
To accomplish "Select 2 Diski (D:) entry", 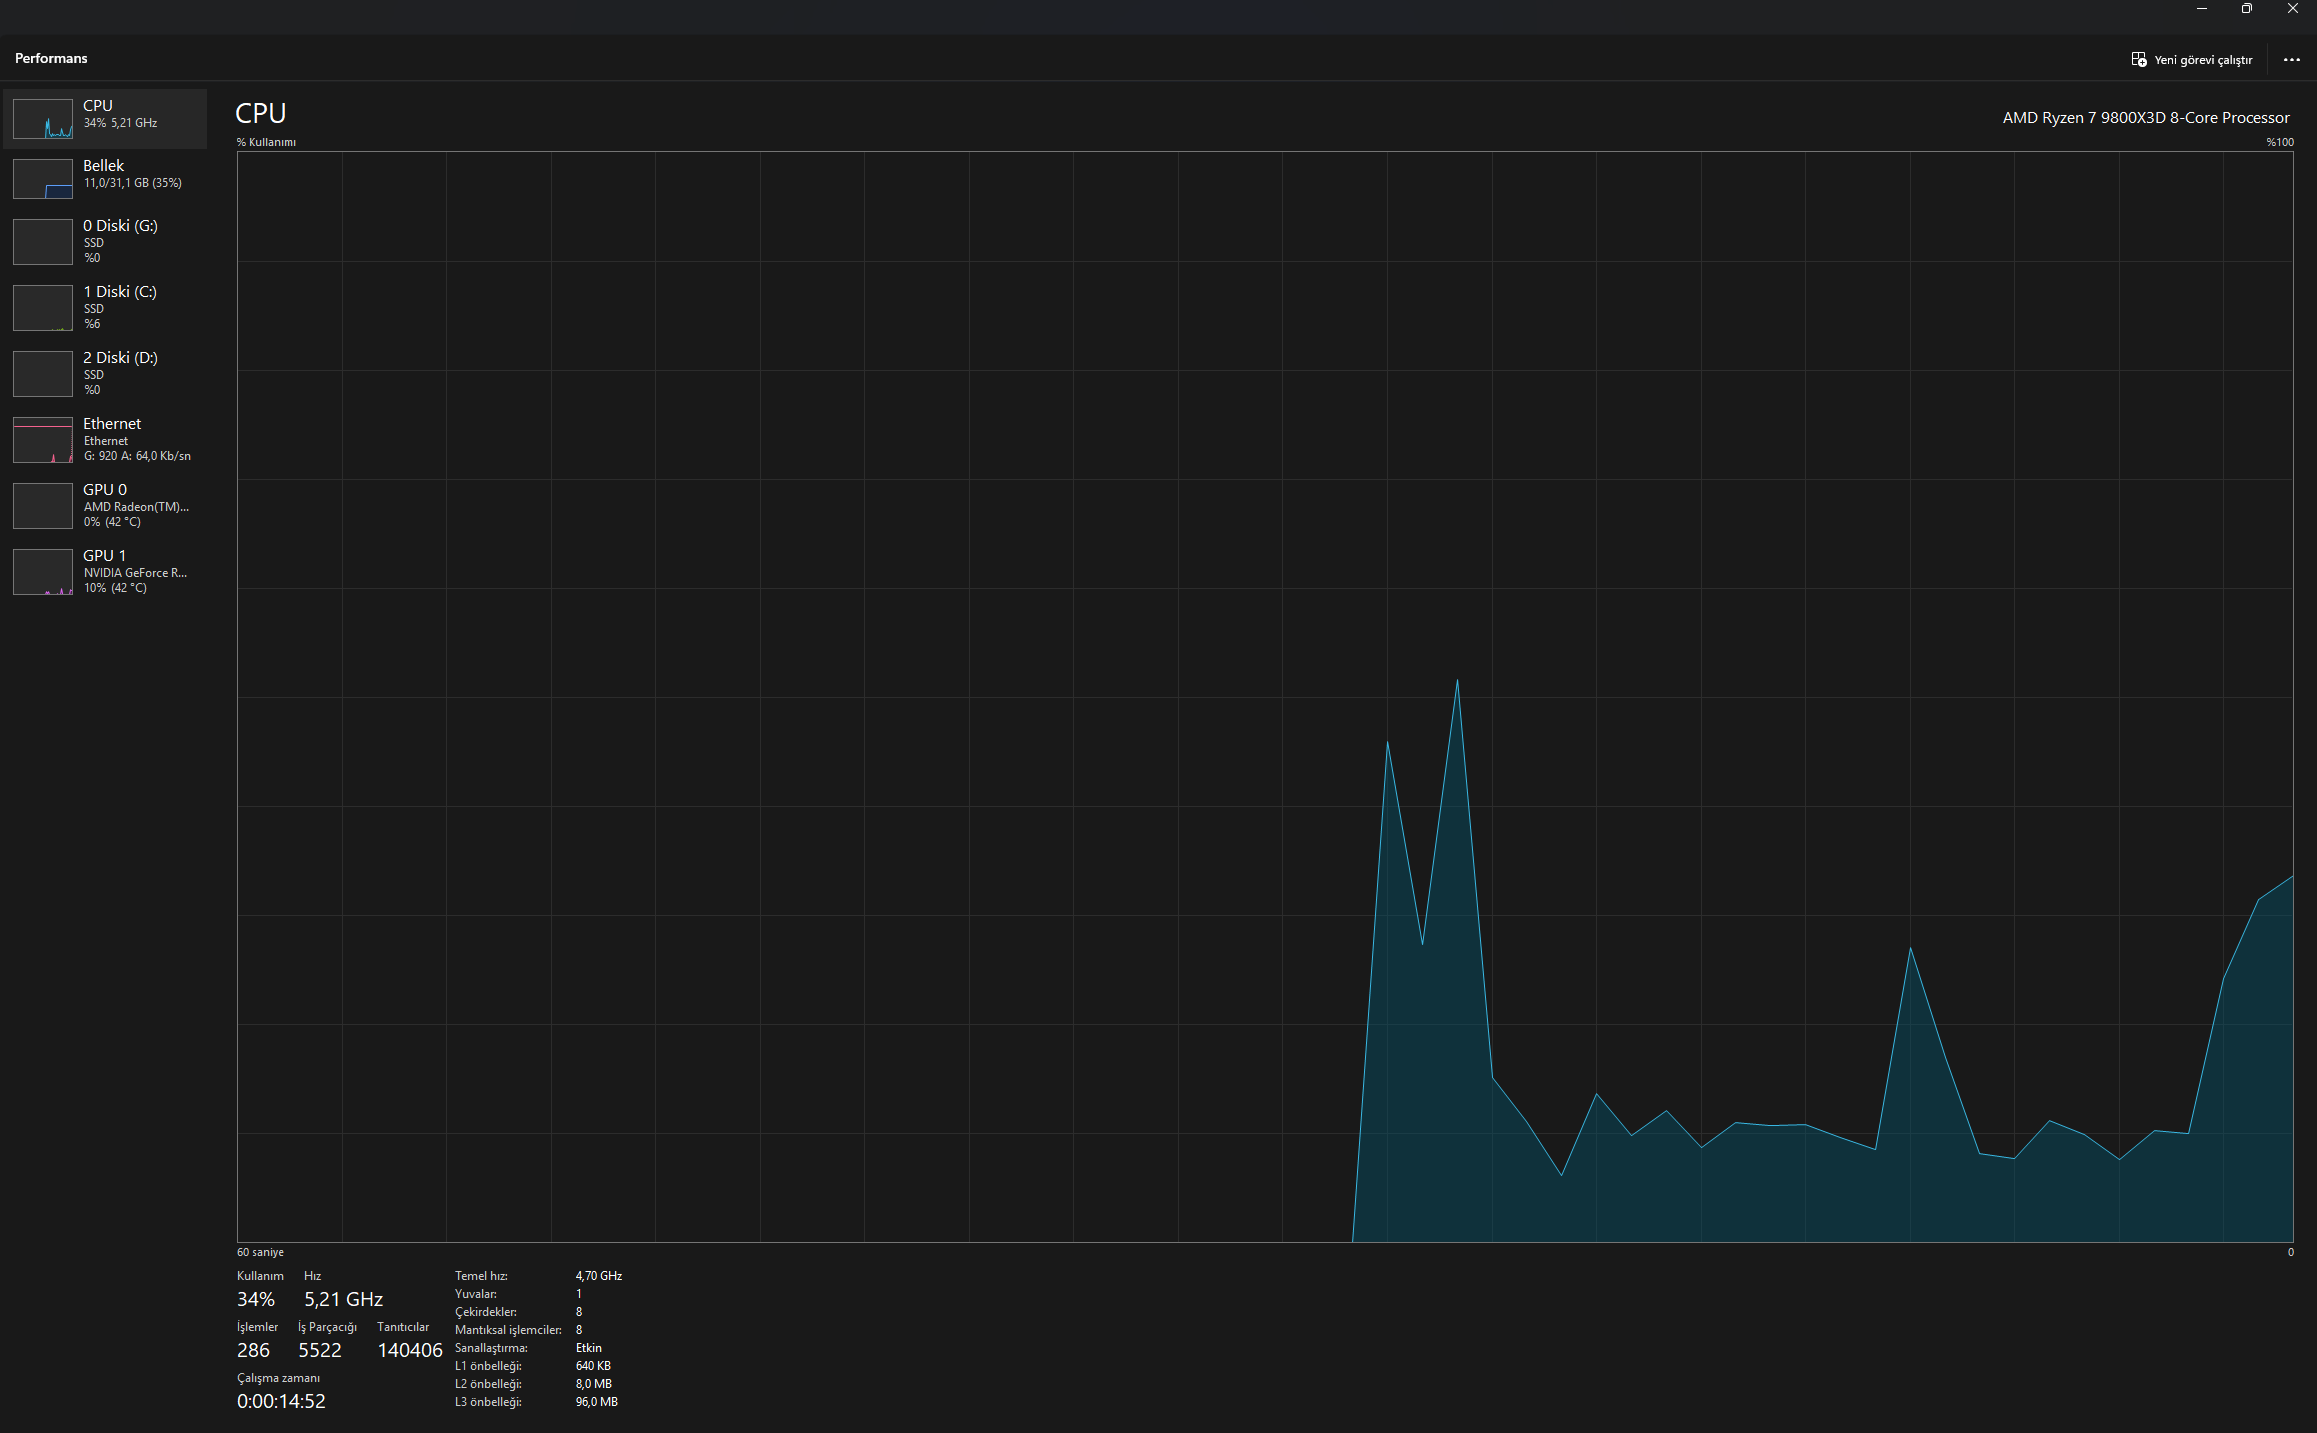I will 105,373.
